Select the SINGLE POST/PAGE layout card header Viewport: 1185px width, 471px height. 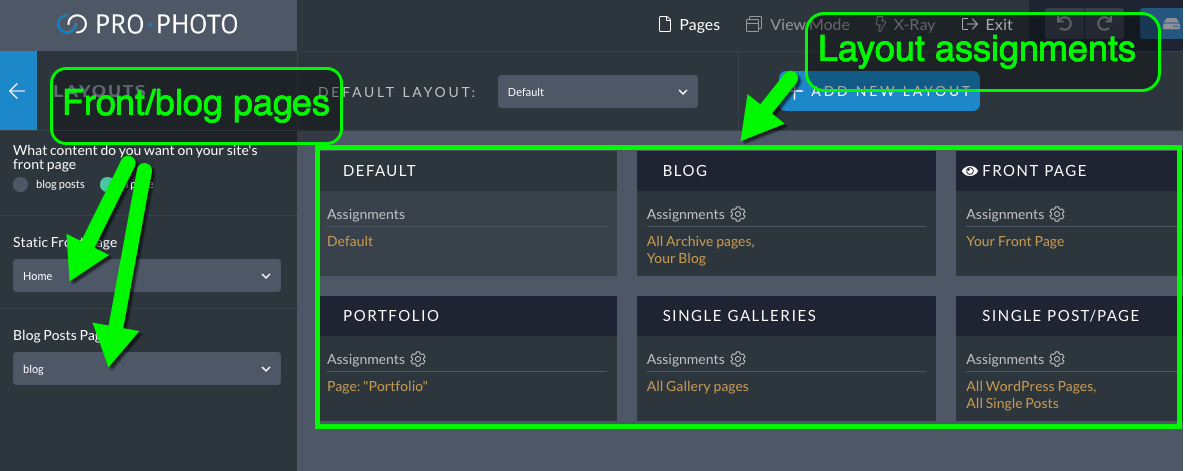tap(1066, 316)
